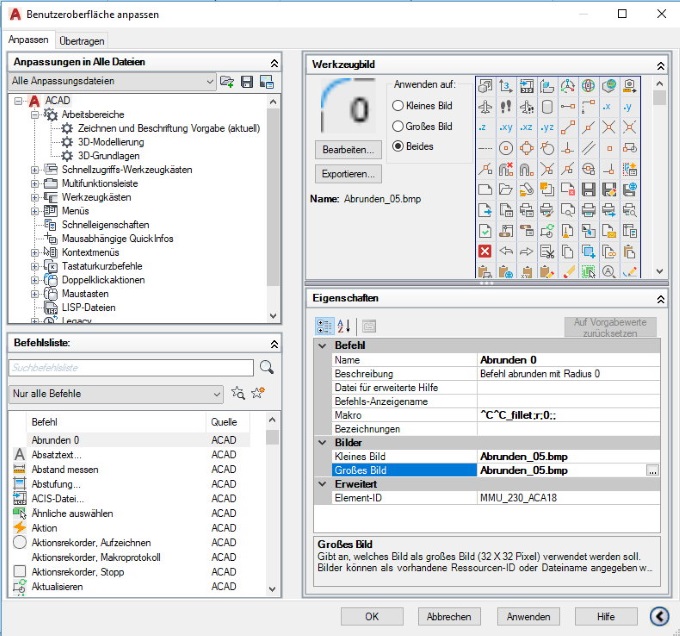Click the load partial customization file icon

[228, 81]
